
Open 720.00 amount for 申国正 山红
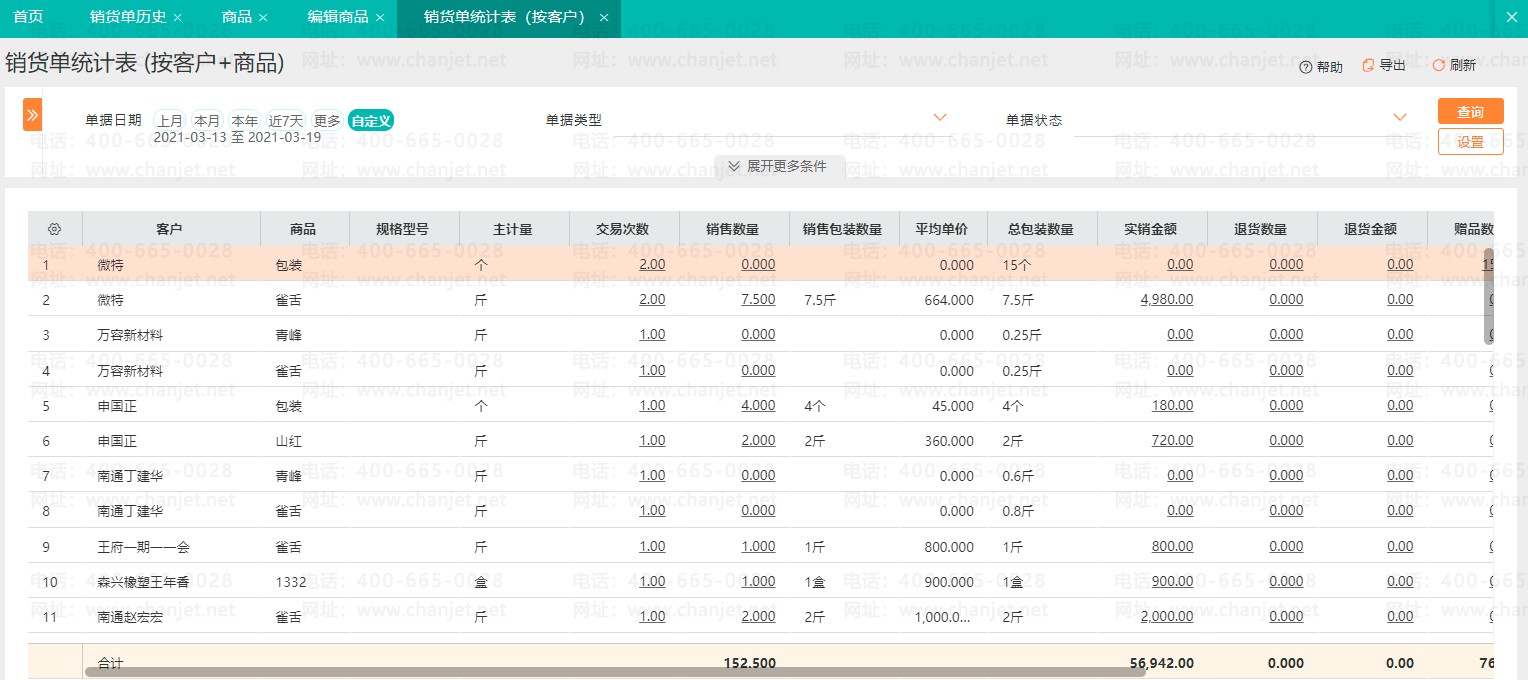pos(1172,441)
